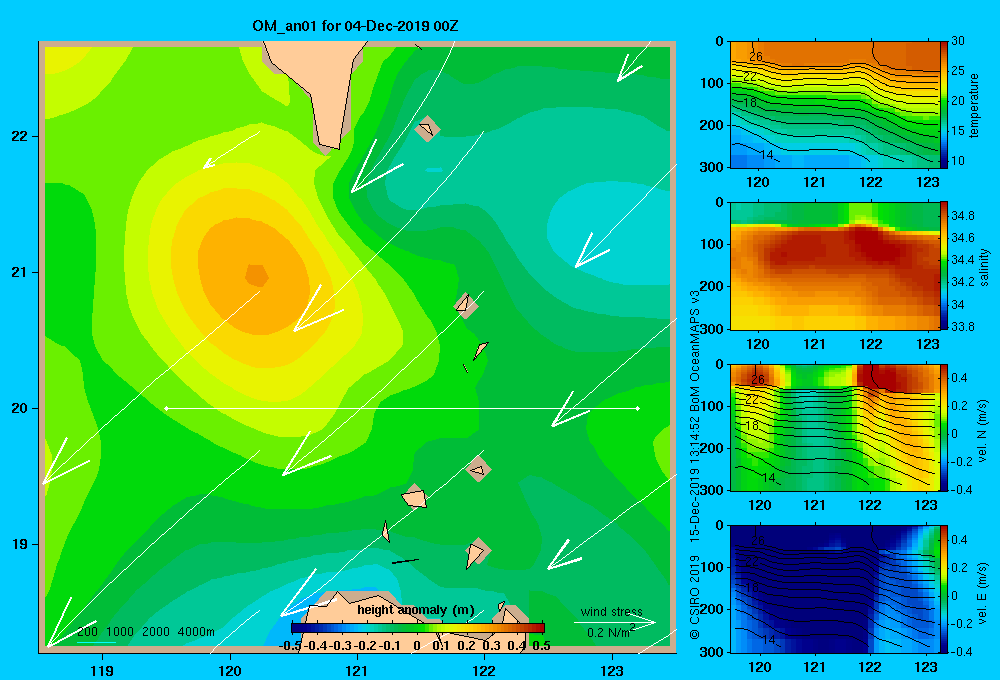
Task: Click the wind arrow in the map's top-right corner
Action: pos(633,62)
